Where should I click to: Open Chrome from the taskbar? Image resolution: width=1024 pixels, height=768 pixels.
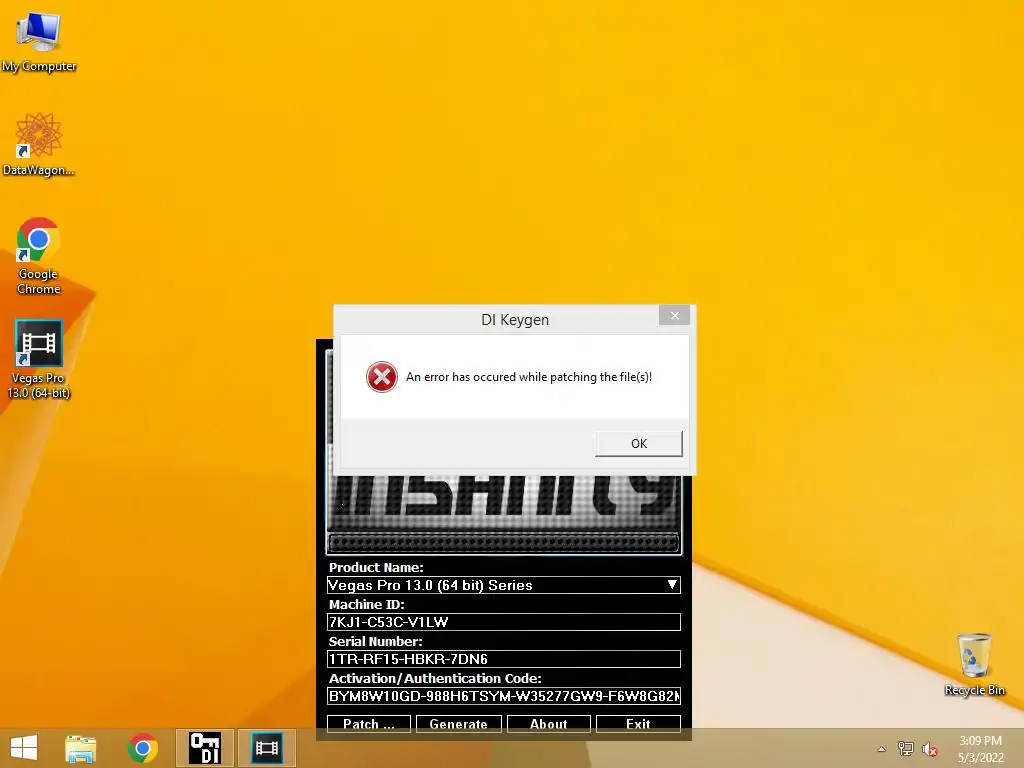tap(142, 748)
